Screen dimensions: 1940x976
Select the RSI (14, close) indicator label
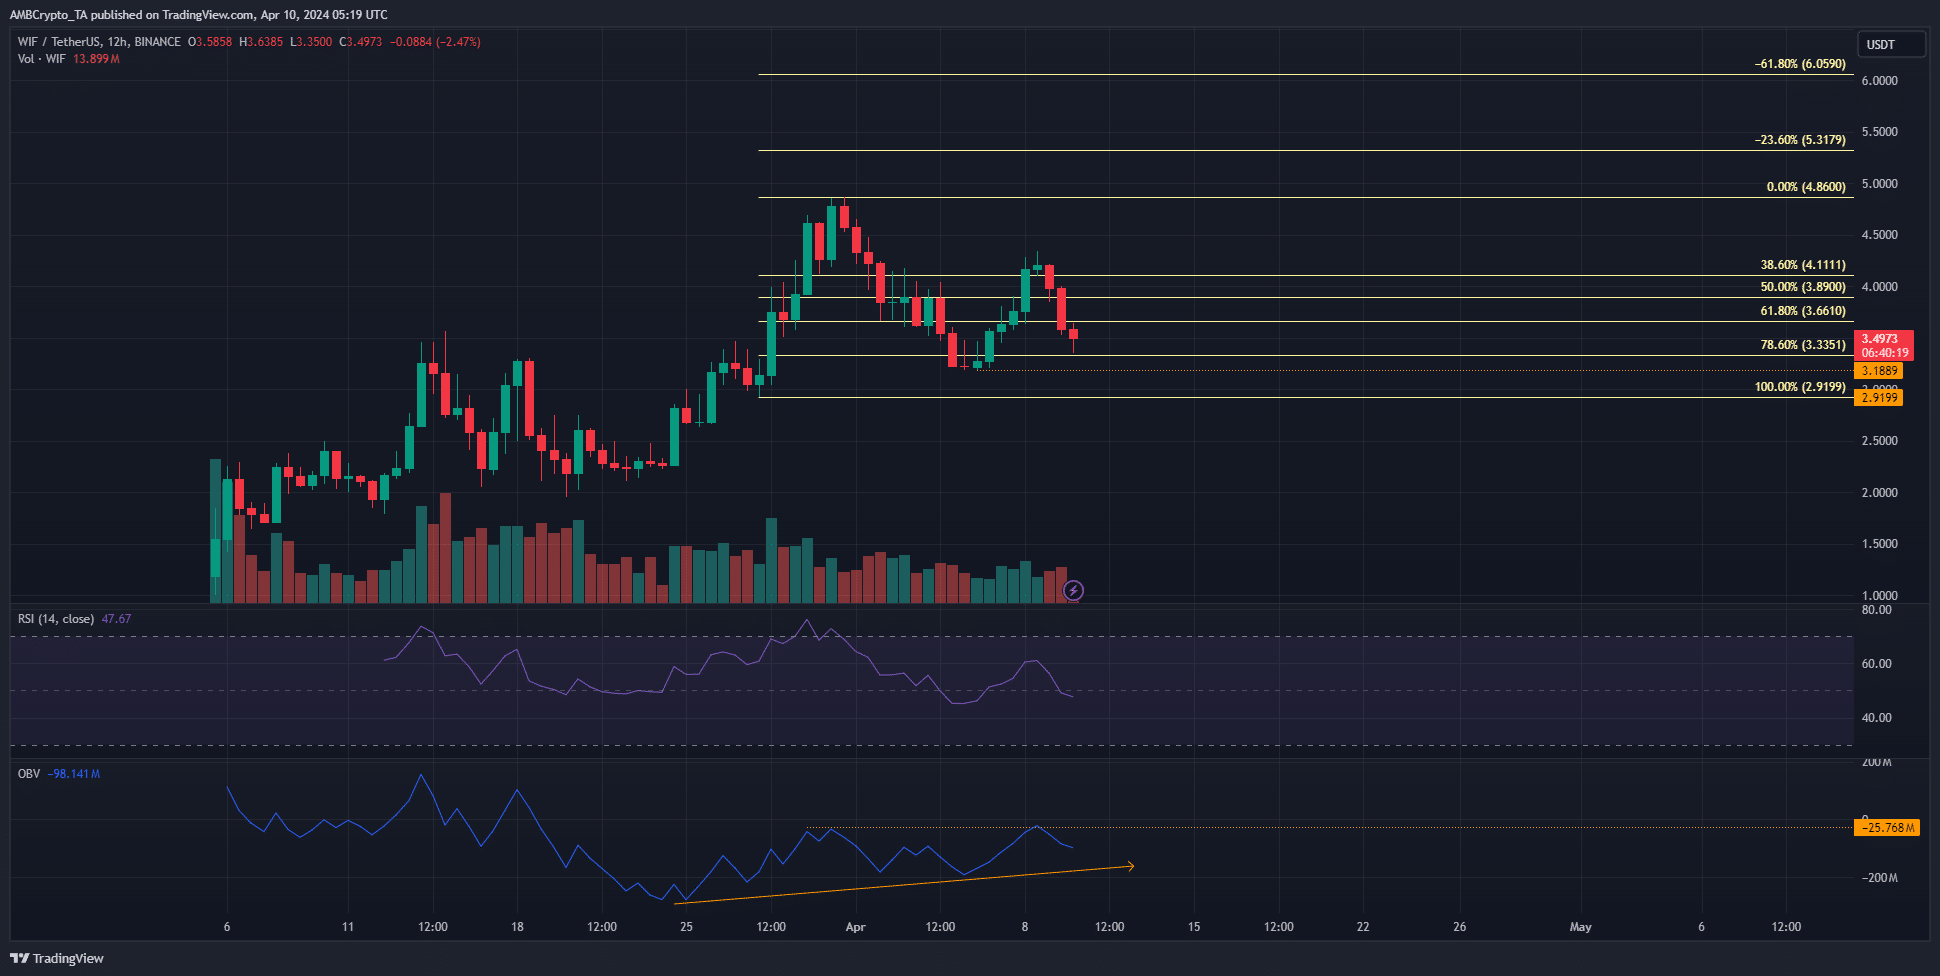[x=56, y=619]
